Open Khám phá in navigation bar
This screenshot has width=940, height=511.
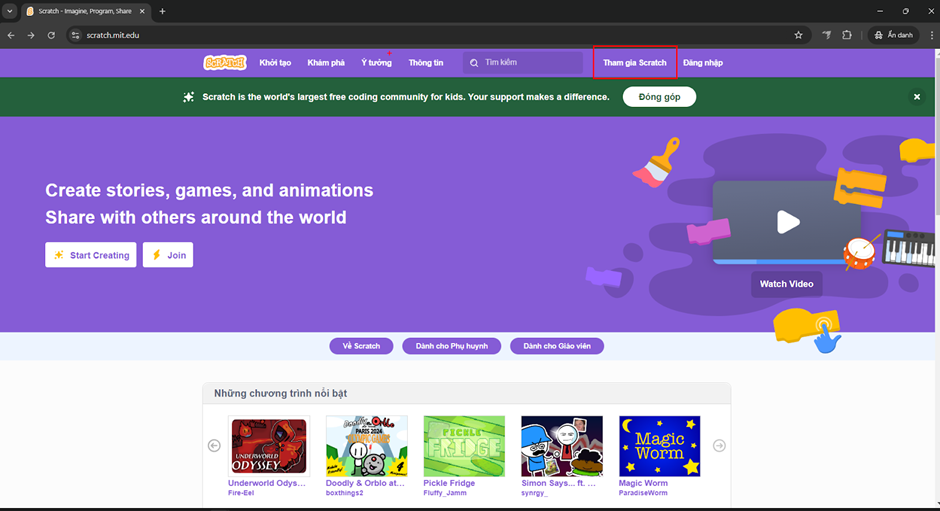click(326, 62)
